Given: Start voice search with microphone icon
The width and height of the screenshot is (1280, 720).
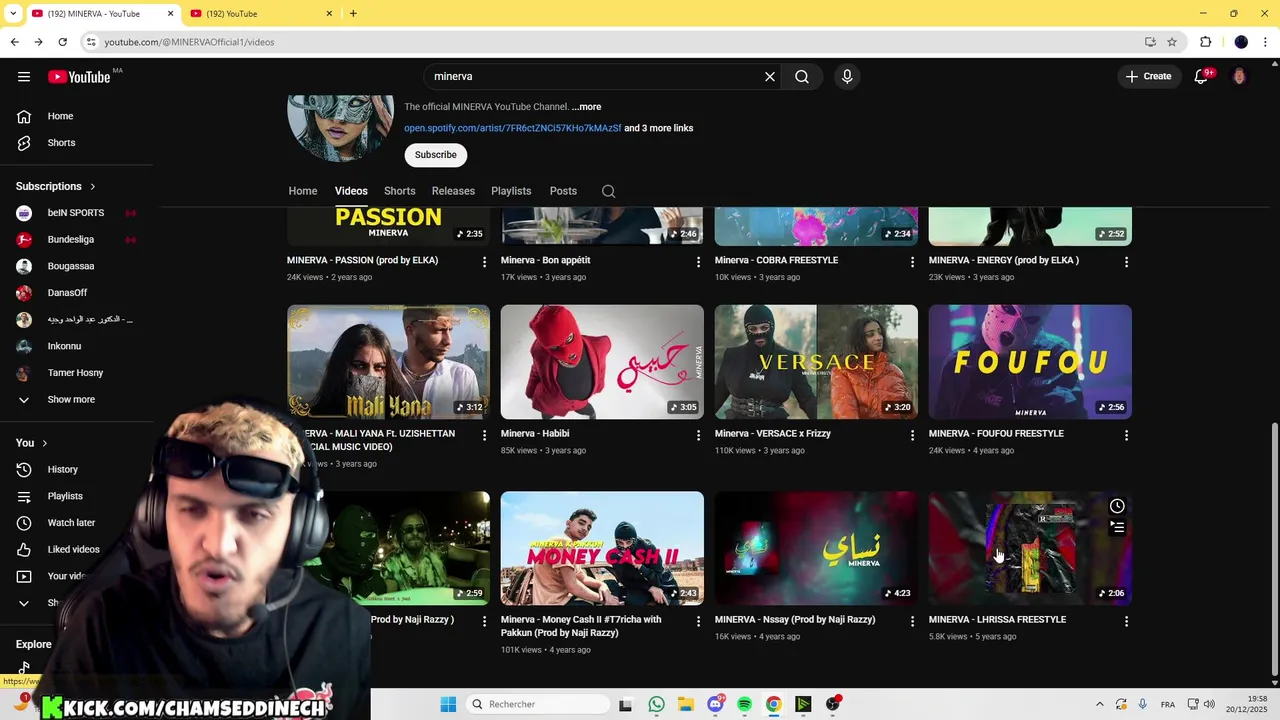Looking at the screenshot, I should click(847, 76).
